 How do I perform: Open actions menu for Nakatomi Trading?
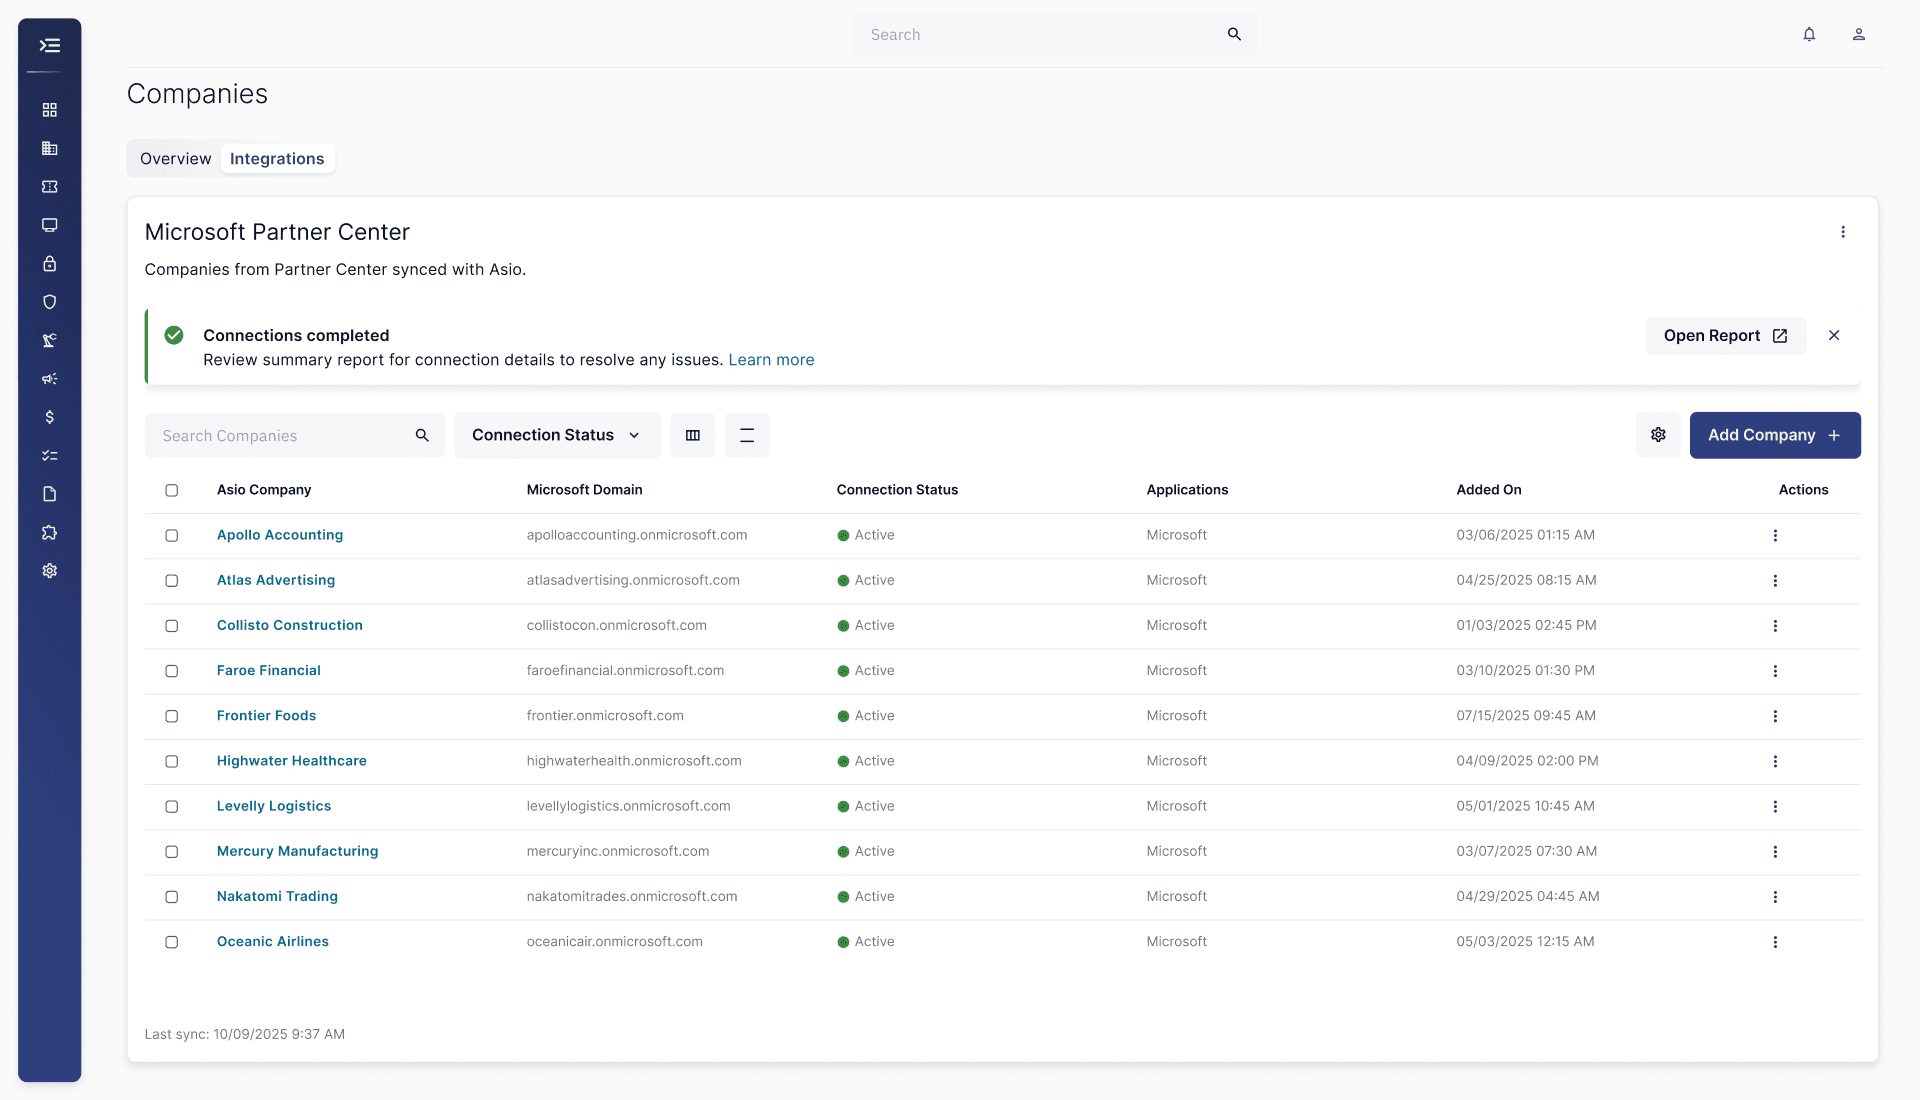(x=1775, y=897)
